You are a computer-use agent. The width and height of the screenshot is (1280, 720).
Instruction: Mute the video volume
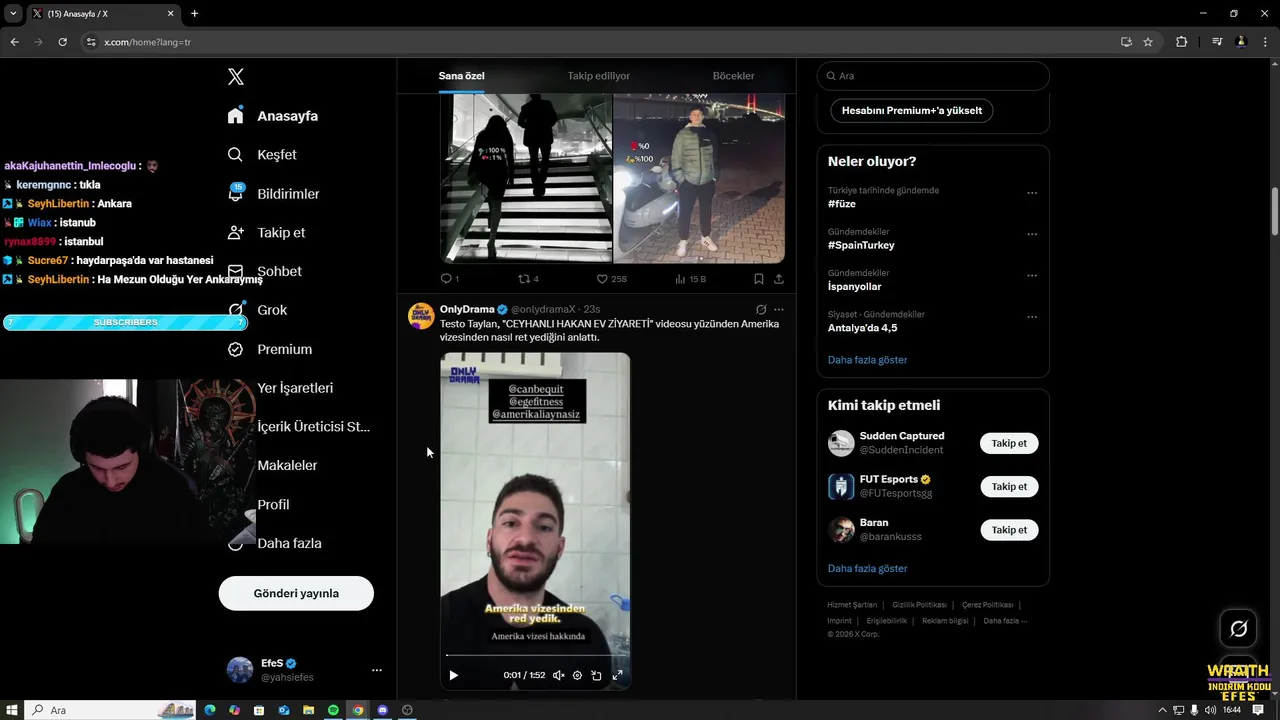tap(559, 675)
